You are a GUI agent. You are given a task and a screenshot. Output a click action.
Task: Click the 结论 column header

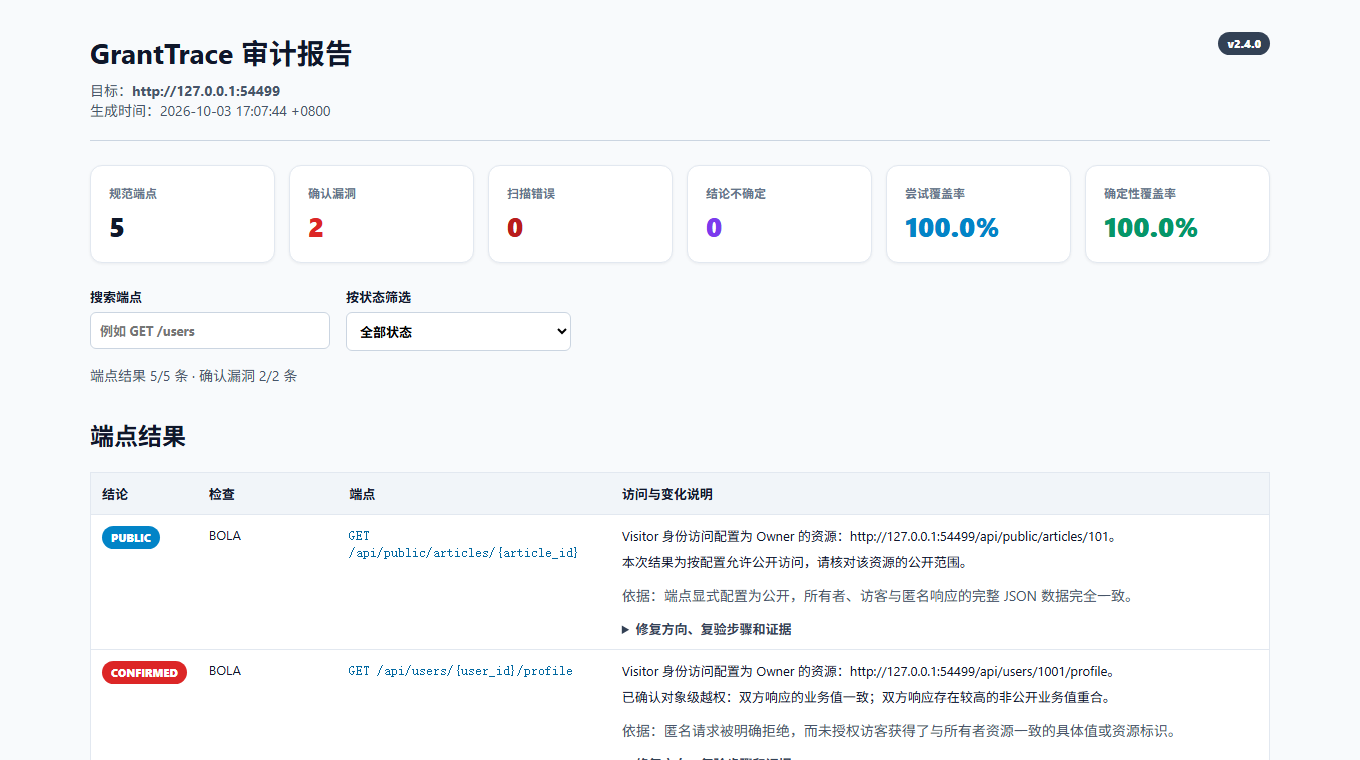(x=115, y=494)
